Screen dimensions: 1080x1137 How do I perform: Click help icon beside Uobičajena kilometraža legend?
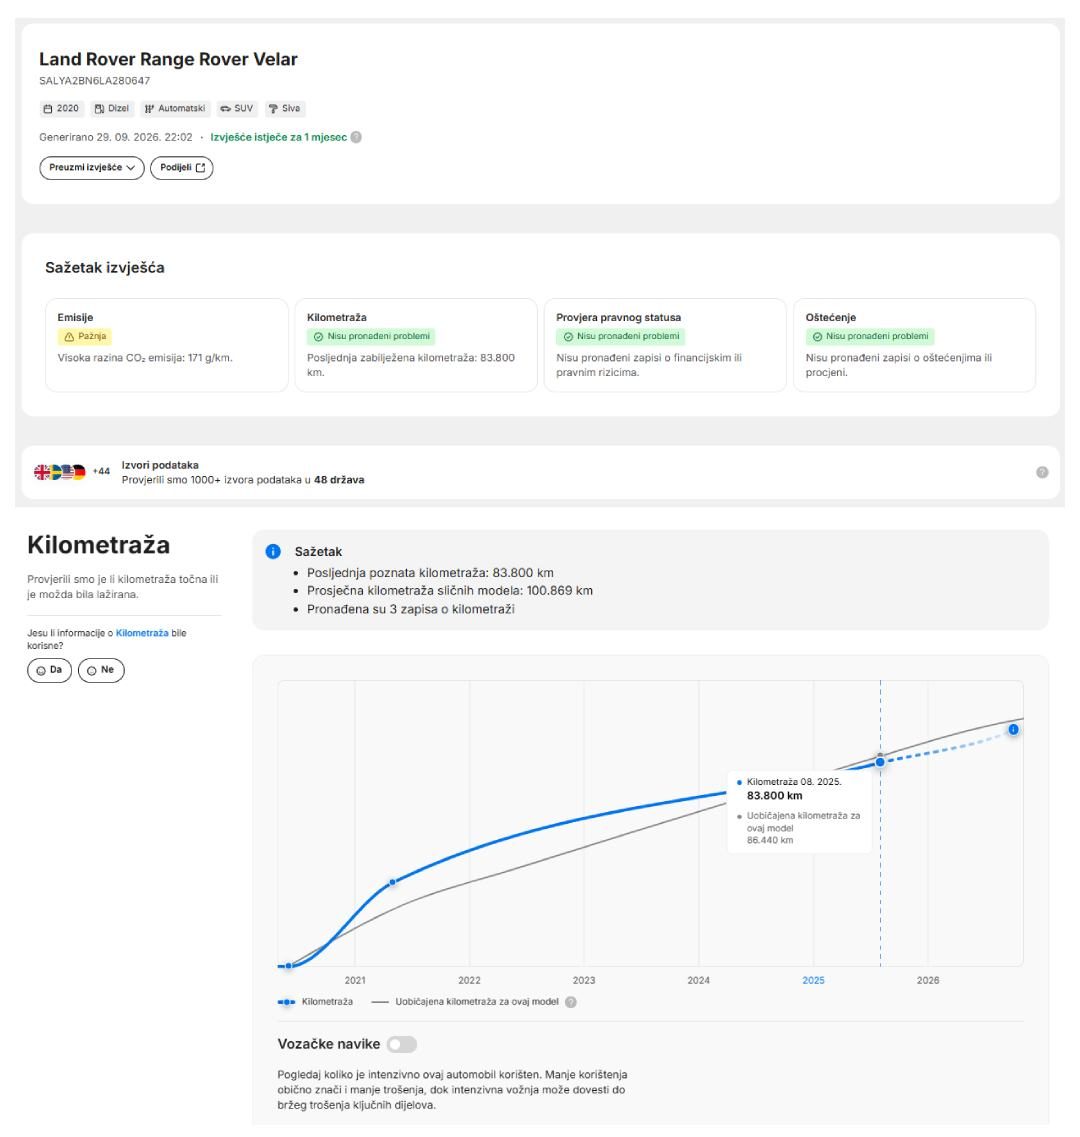click(571, 1002)
